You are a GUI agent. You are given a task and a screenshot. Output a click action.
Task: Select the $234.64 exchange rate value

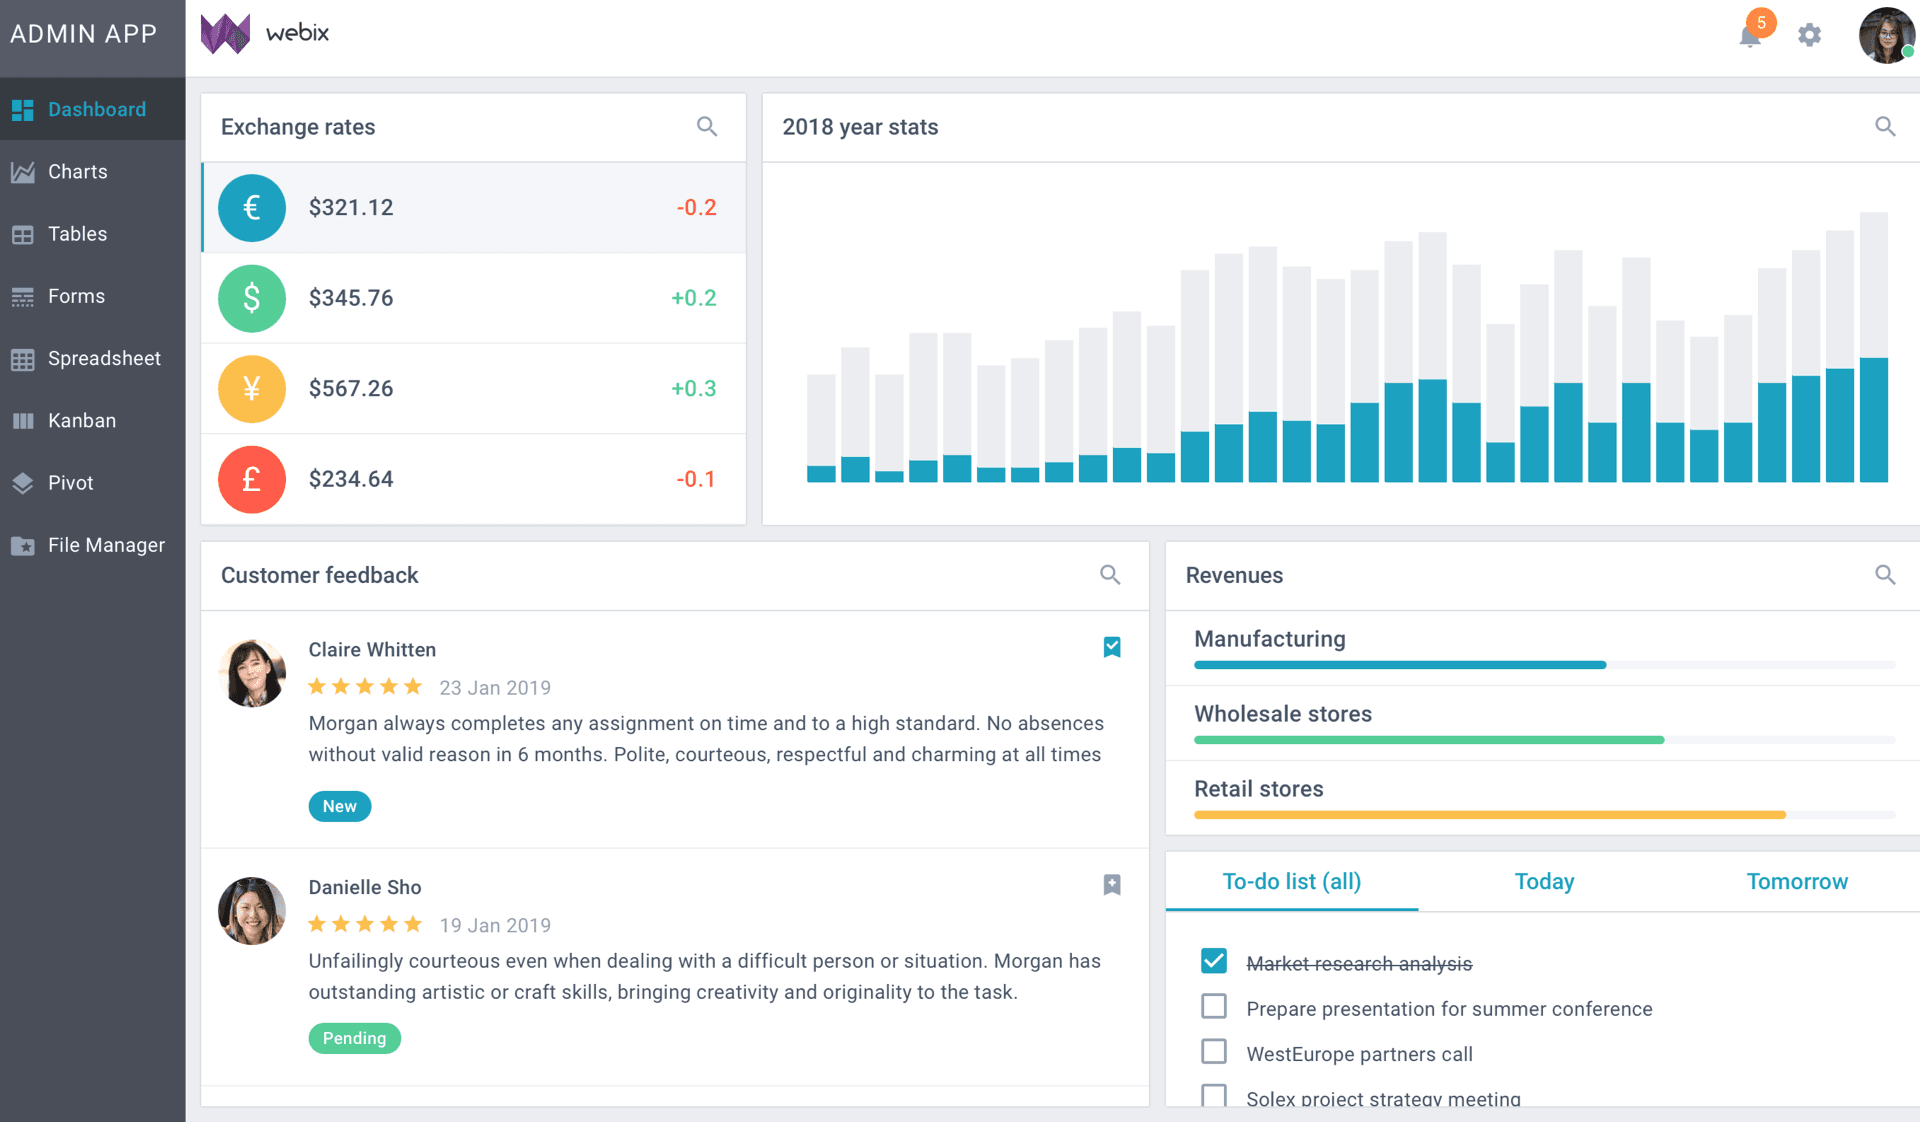351,479
